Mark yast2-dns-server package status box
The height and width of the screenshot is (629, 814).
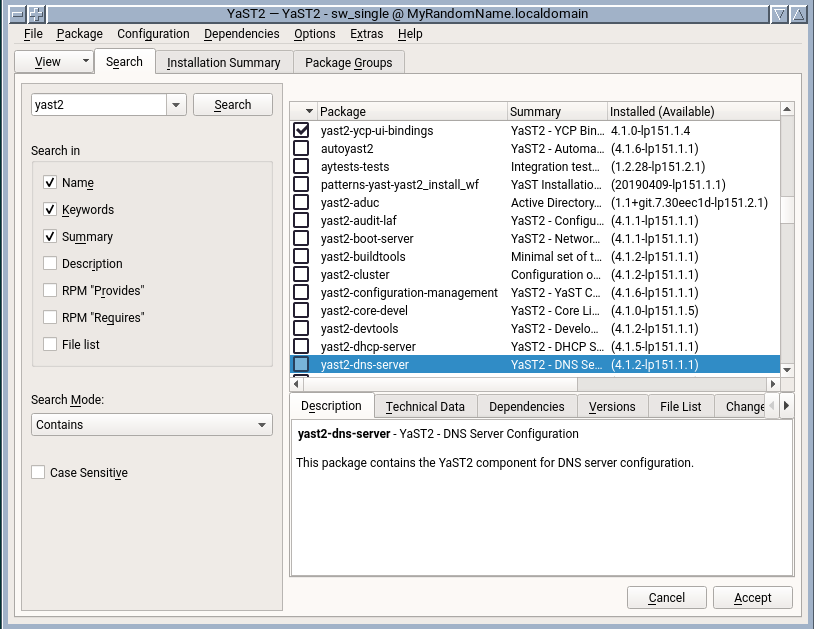coord(301,364)
